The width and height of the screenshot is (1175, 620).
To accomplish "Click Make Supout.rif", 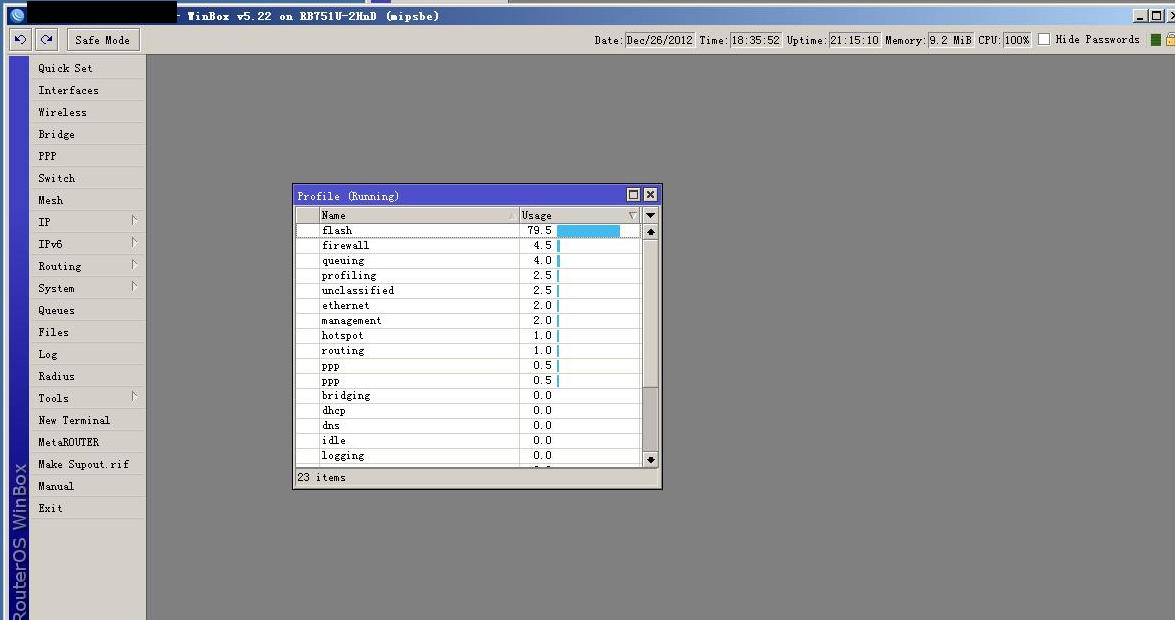I will coord(87,464).
